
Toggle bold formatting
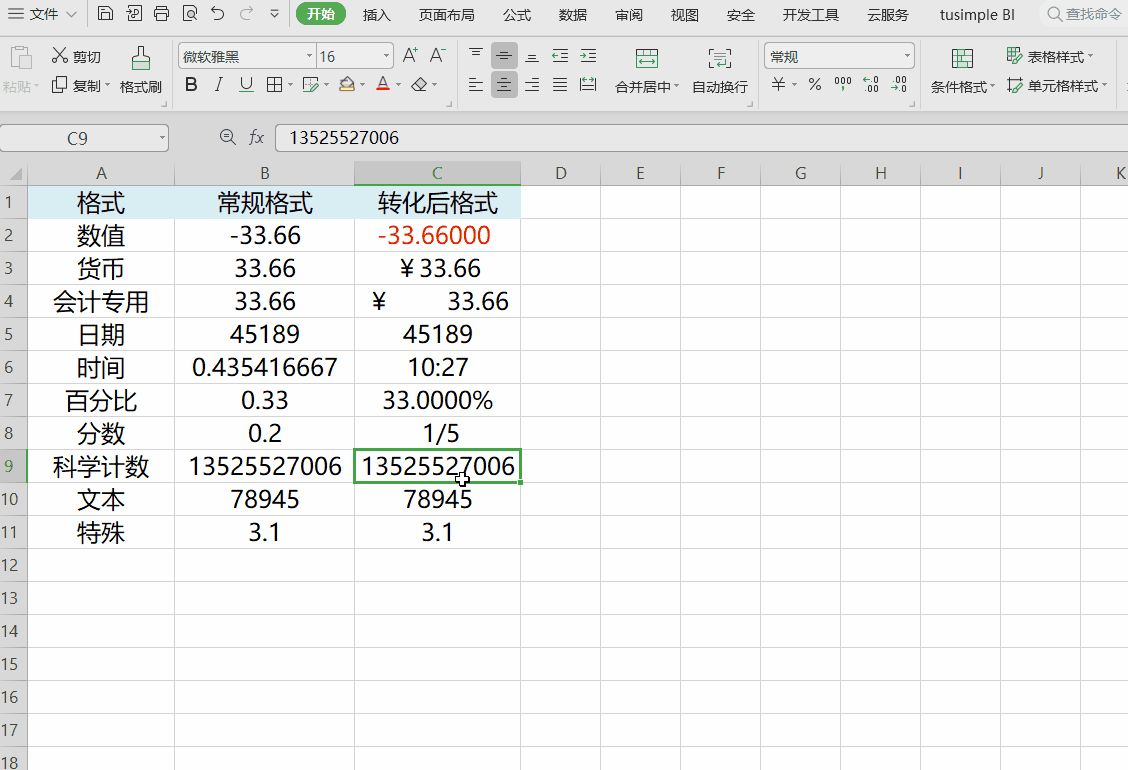[x=190, y=86]
